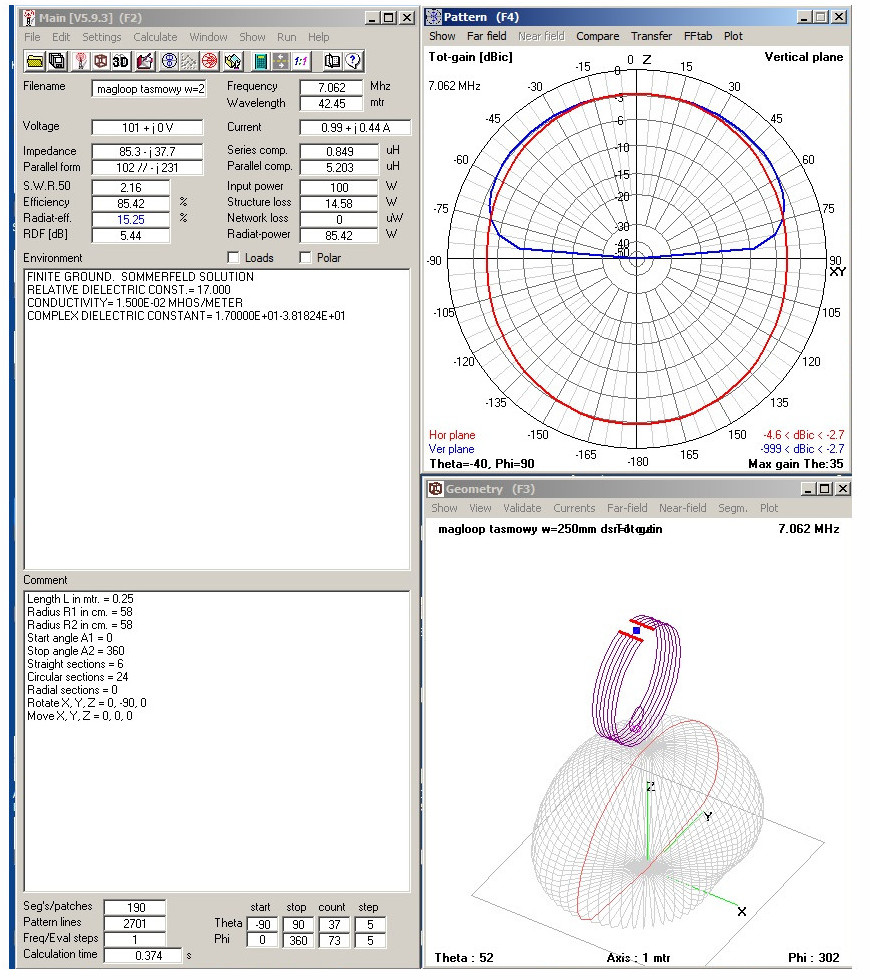Click the Frequency value field

pyautogui.click(x=330, y=87)
